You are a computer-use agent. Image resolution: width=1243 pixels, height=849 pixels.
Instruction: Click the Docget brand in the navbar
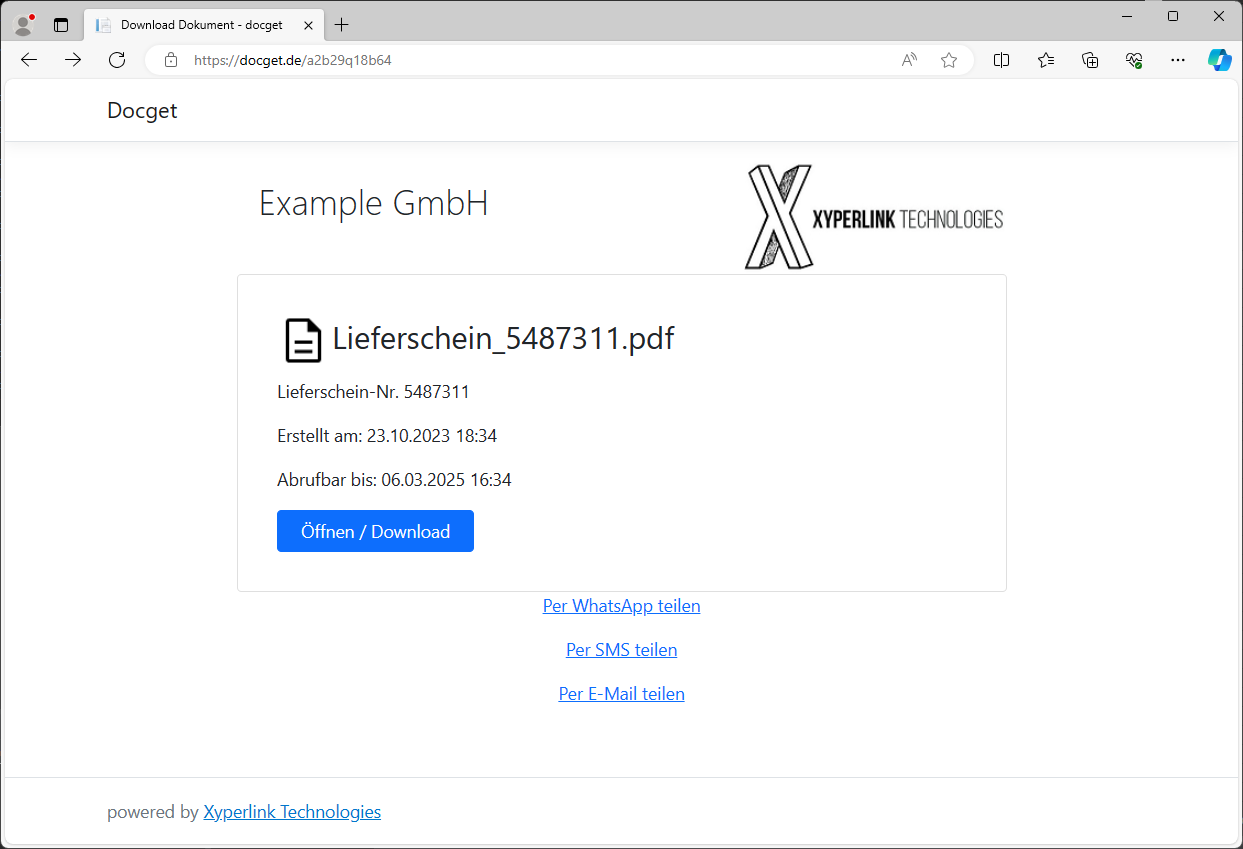(x=142, y=111)
